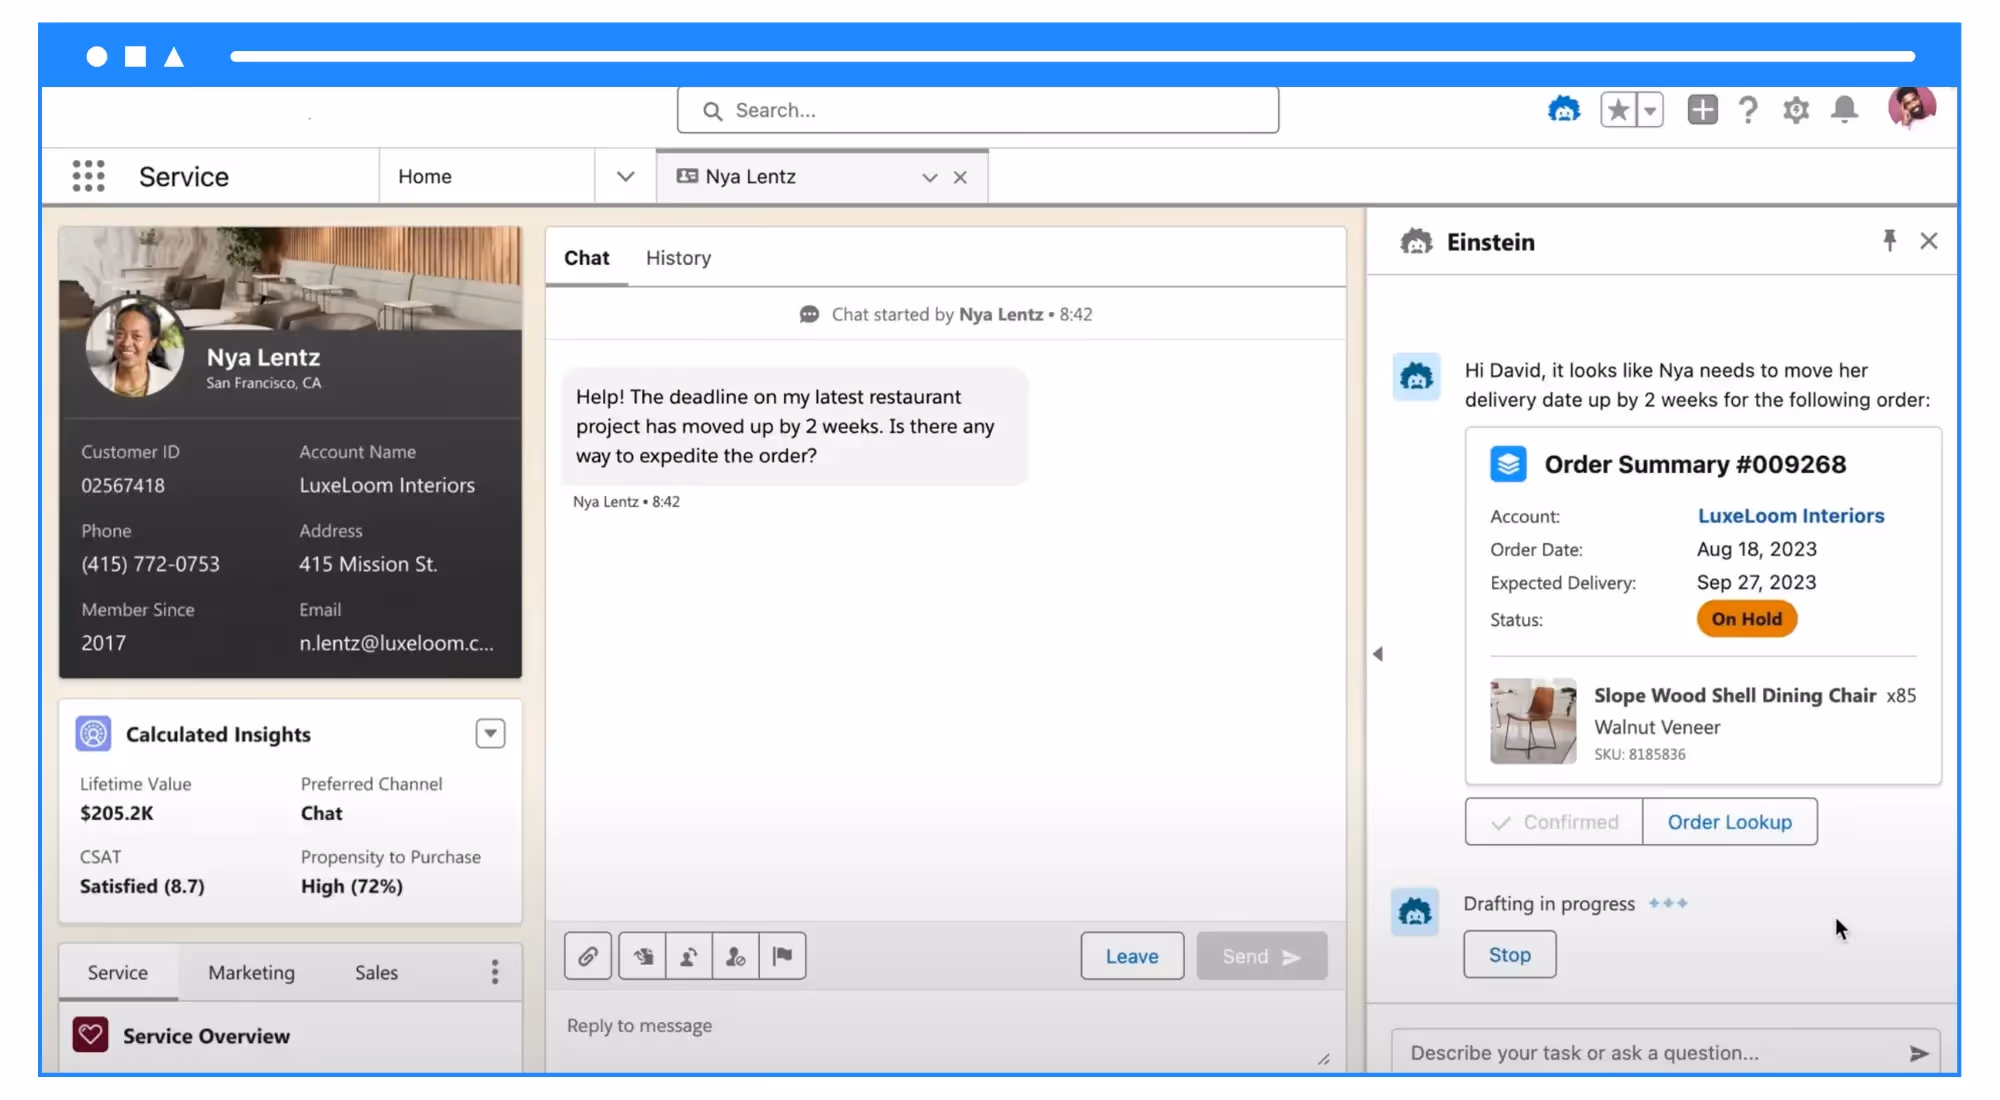Image resolution: width=2000 pixels, height=1100 pixels.
Task: Click the Einstein avatar beside the greeting message
Action: pyautogui.click(x=1416, y=377)
